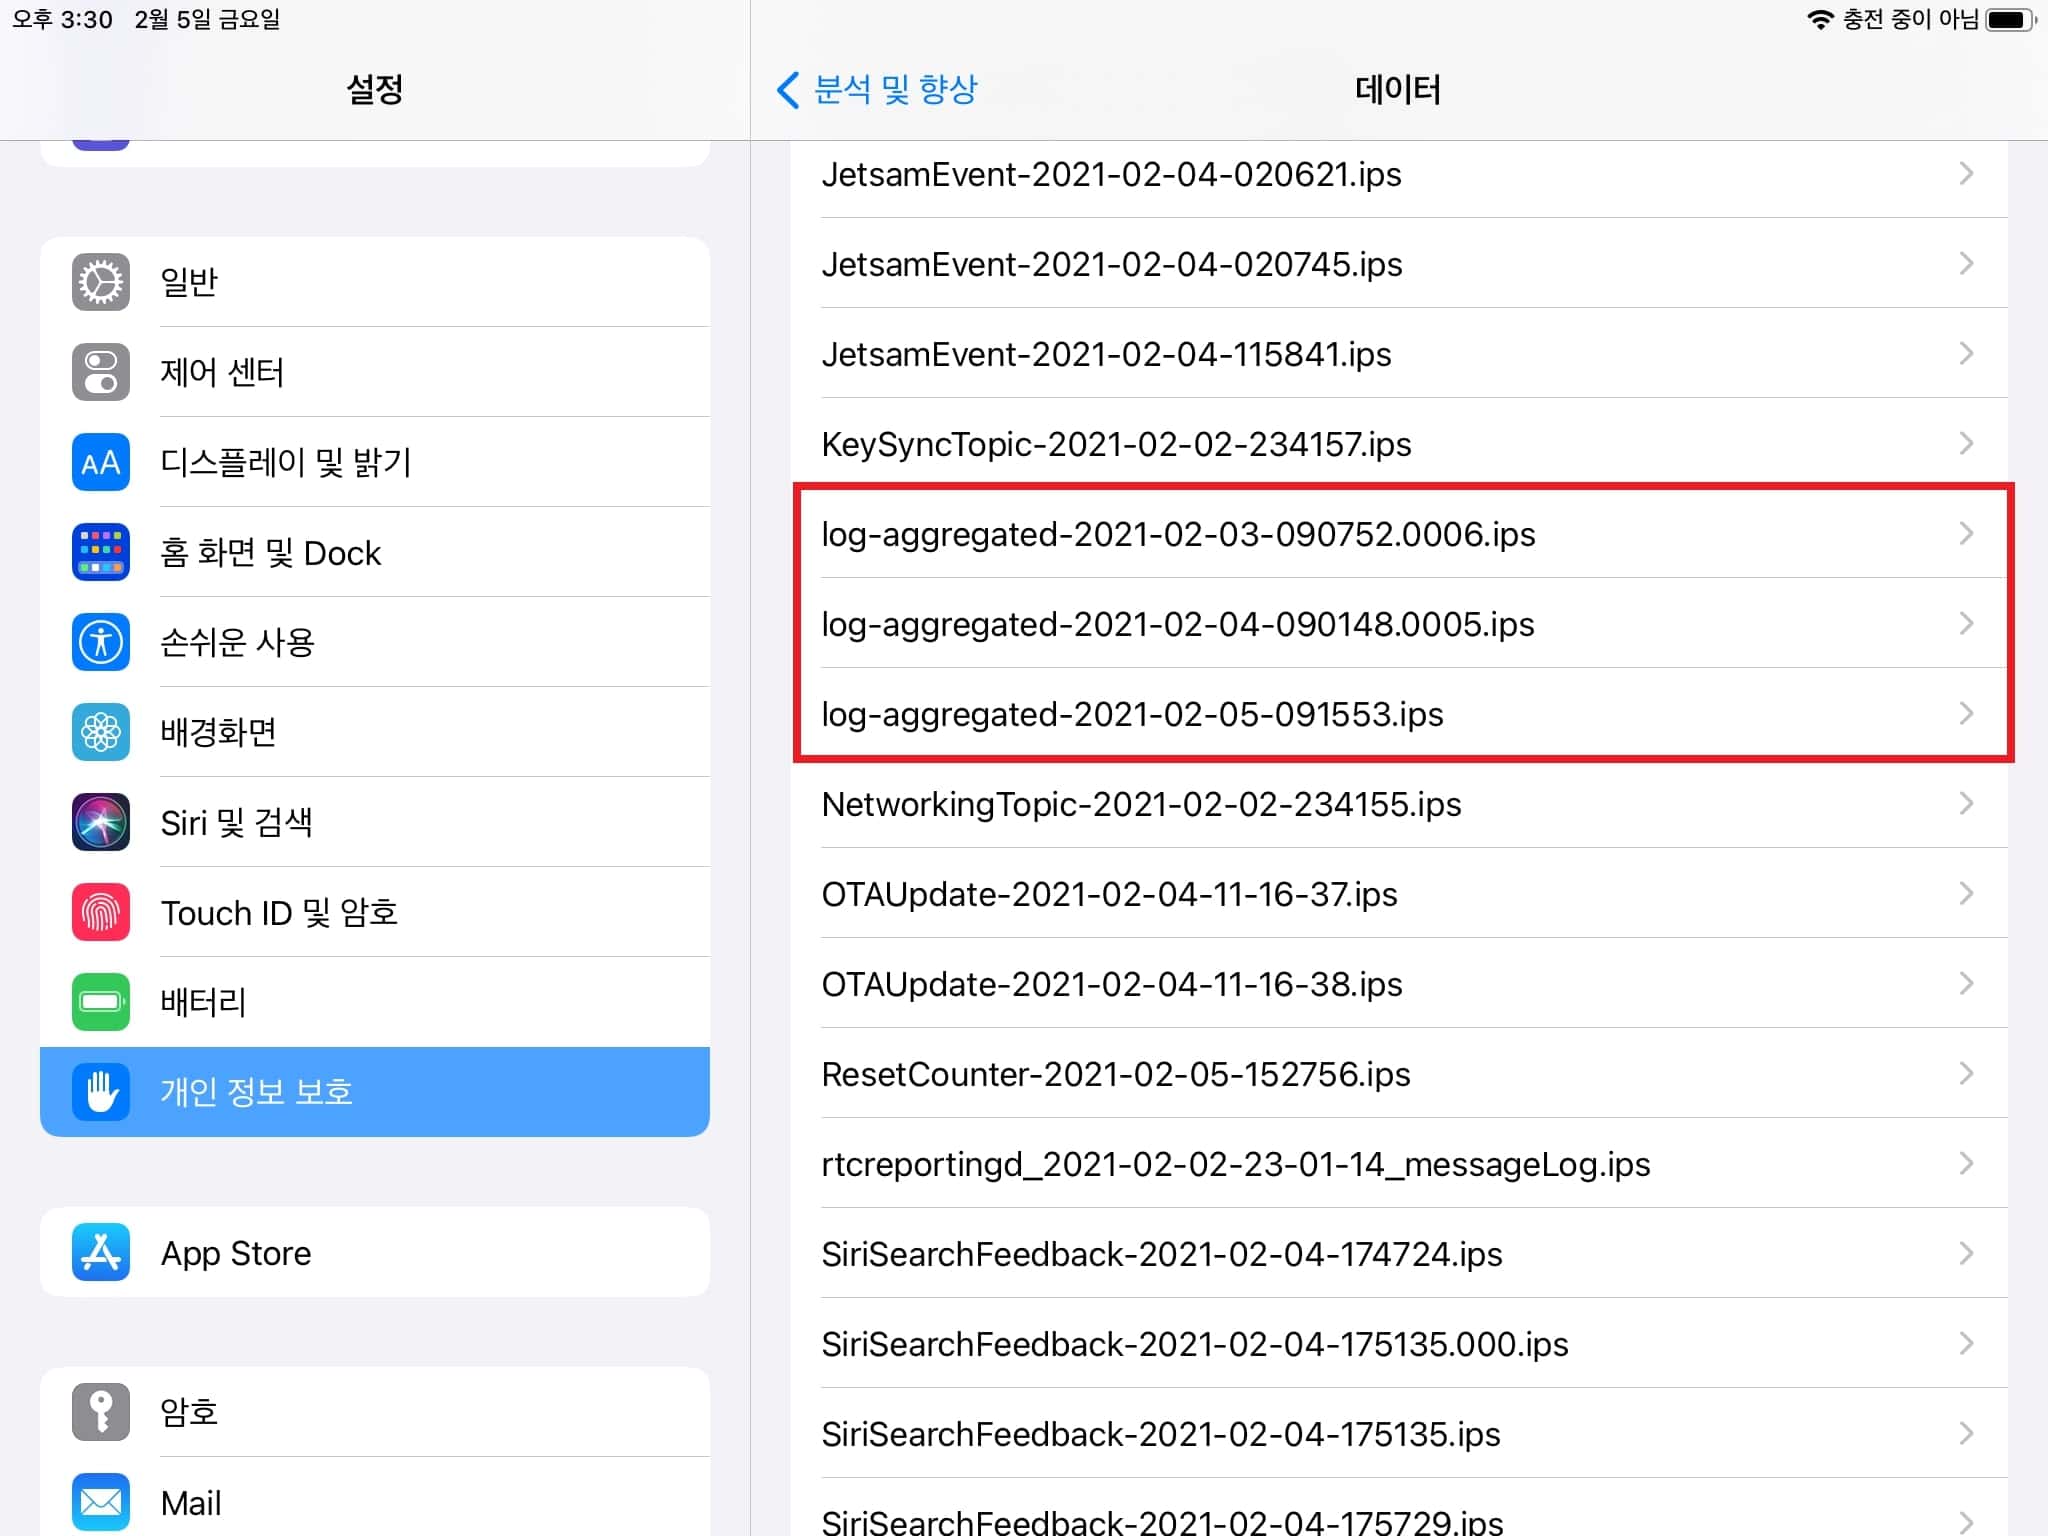Go back using 분석 및 향상 button
This screenshot has height=1536, width=2048.
pos(878,90)
